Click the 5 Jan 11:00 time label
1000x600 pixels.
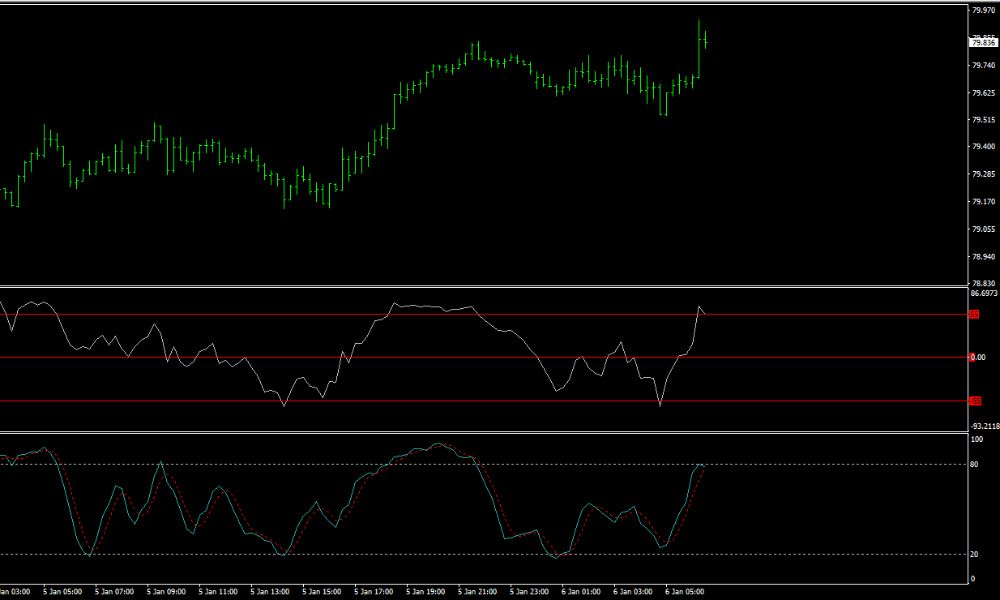coord(218,592)
